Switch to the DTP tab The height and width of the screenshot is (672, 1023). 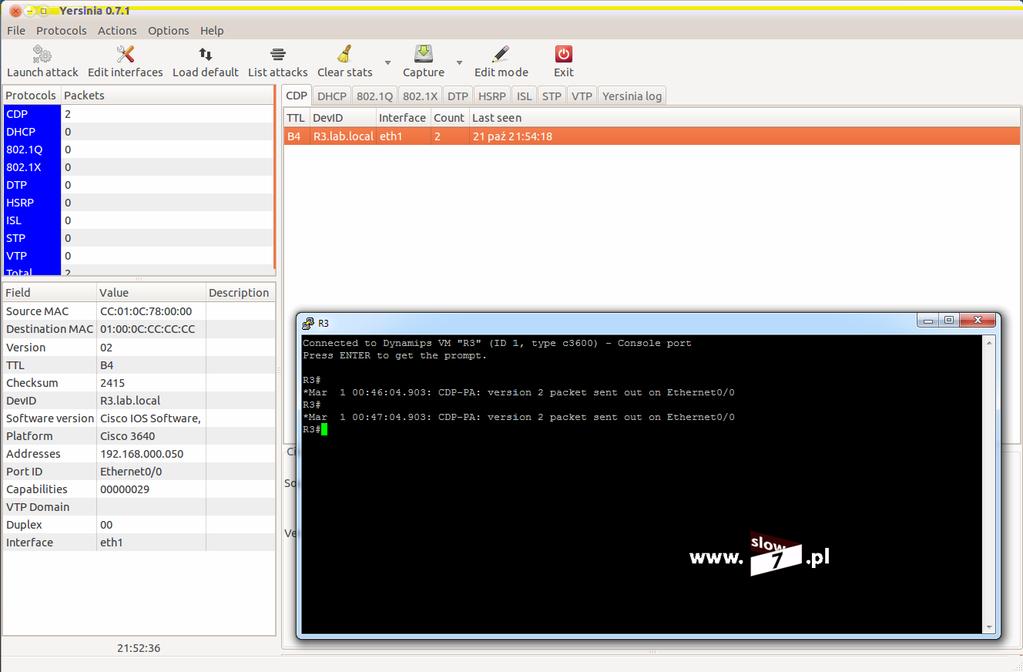pos(457,96)
